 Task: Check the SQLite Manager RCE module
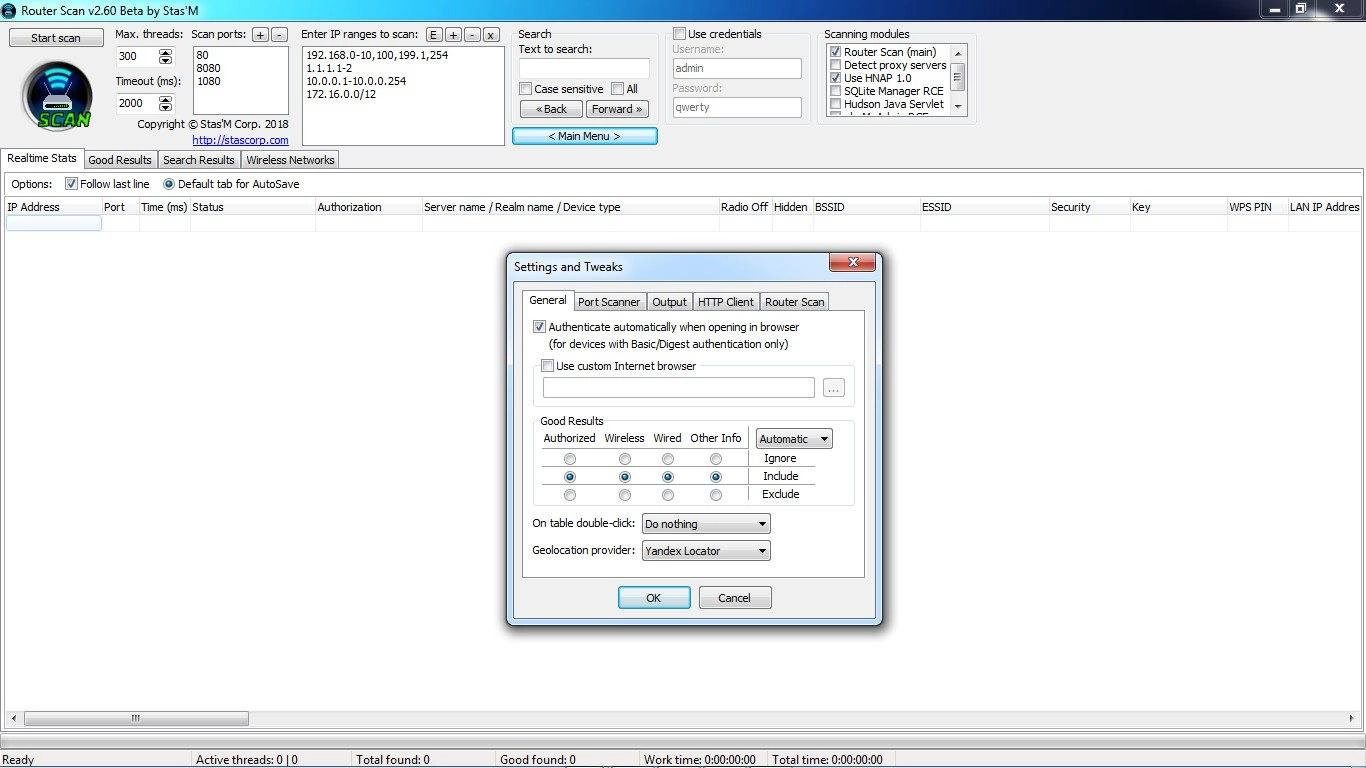coord(835,91)
